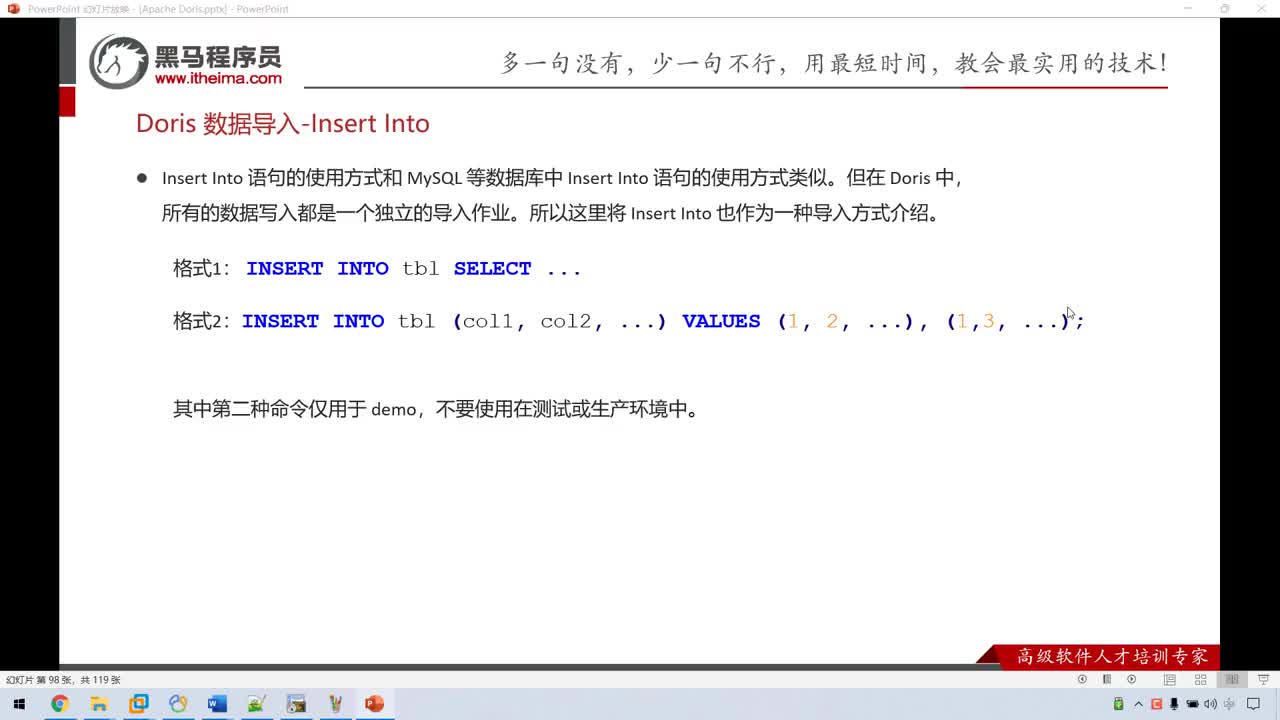Restore down the PowerPoint window
The width and height of the screenshot is (1280, 720).
pos(1225,9)
